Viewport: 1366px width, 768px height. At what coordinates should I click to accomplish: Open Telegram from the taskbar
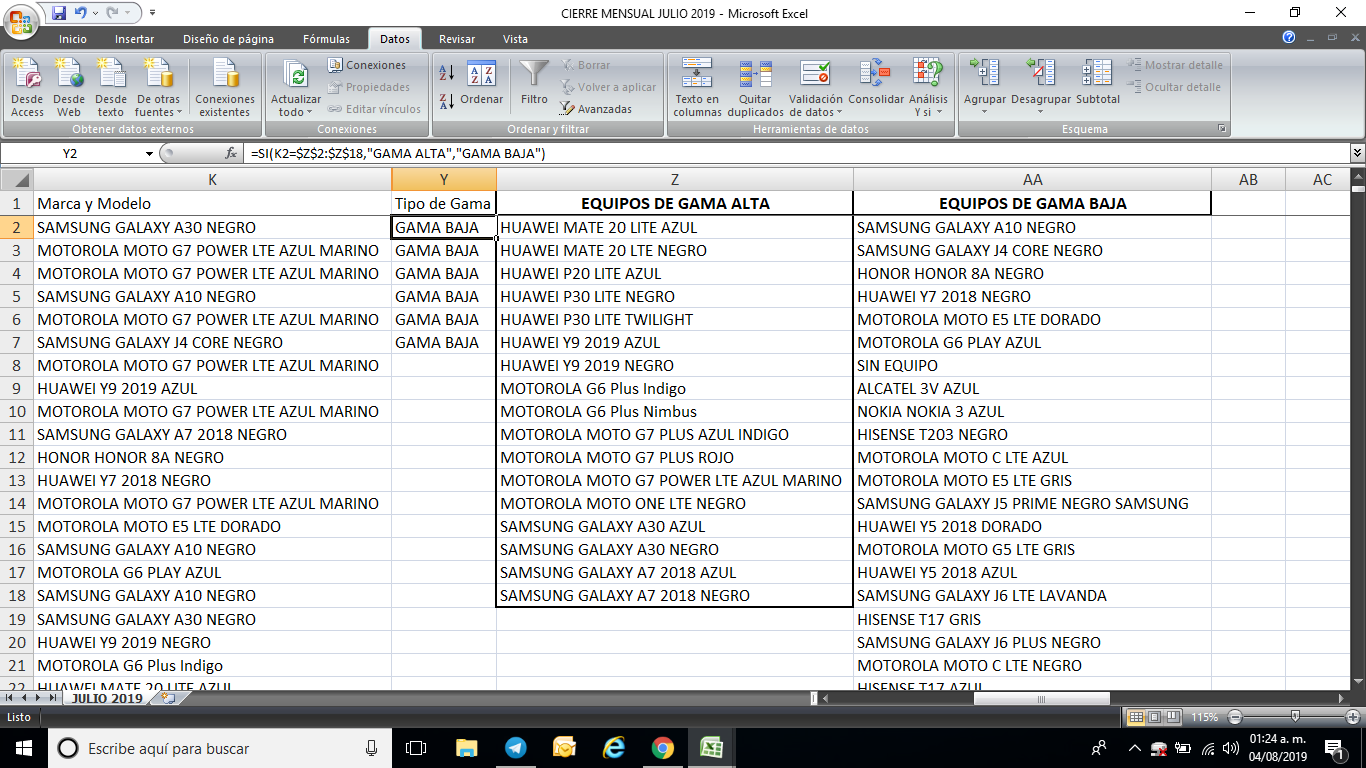click(x=515, y=747)
